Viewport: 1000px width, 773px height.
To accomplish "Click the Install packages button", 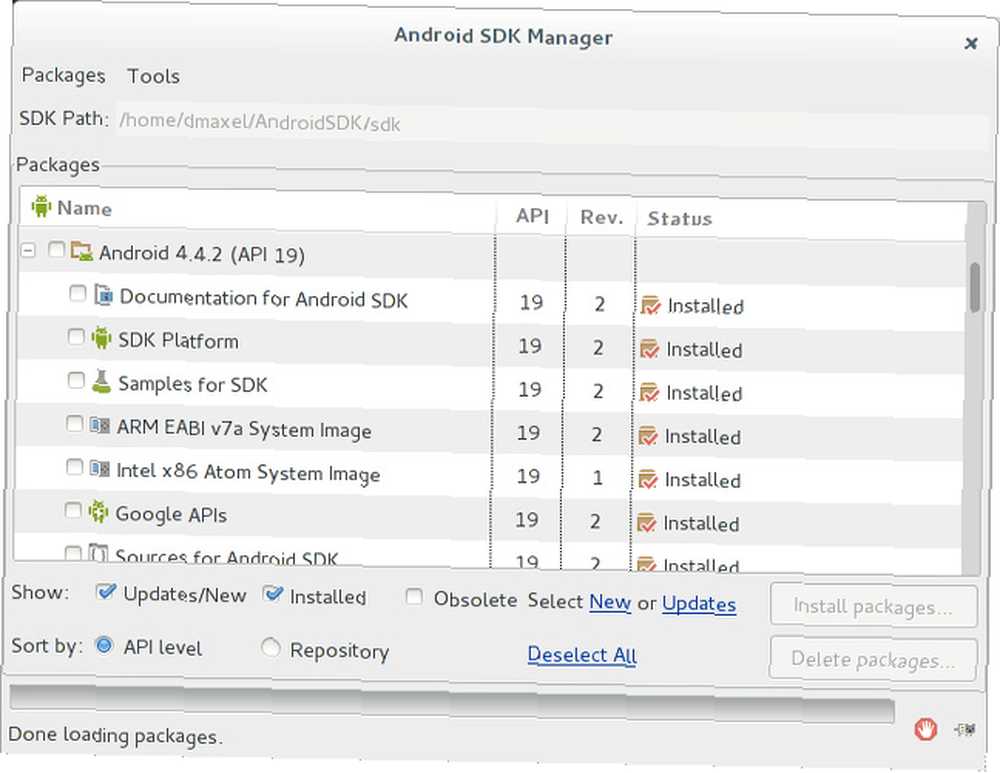I will coord(873,606).
